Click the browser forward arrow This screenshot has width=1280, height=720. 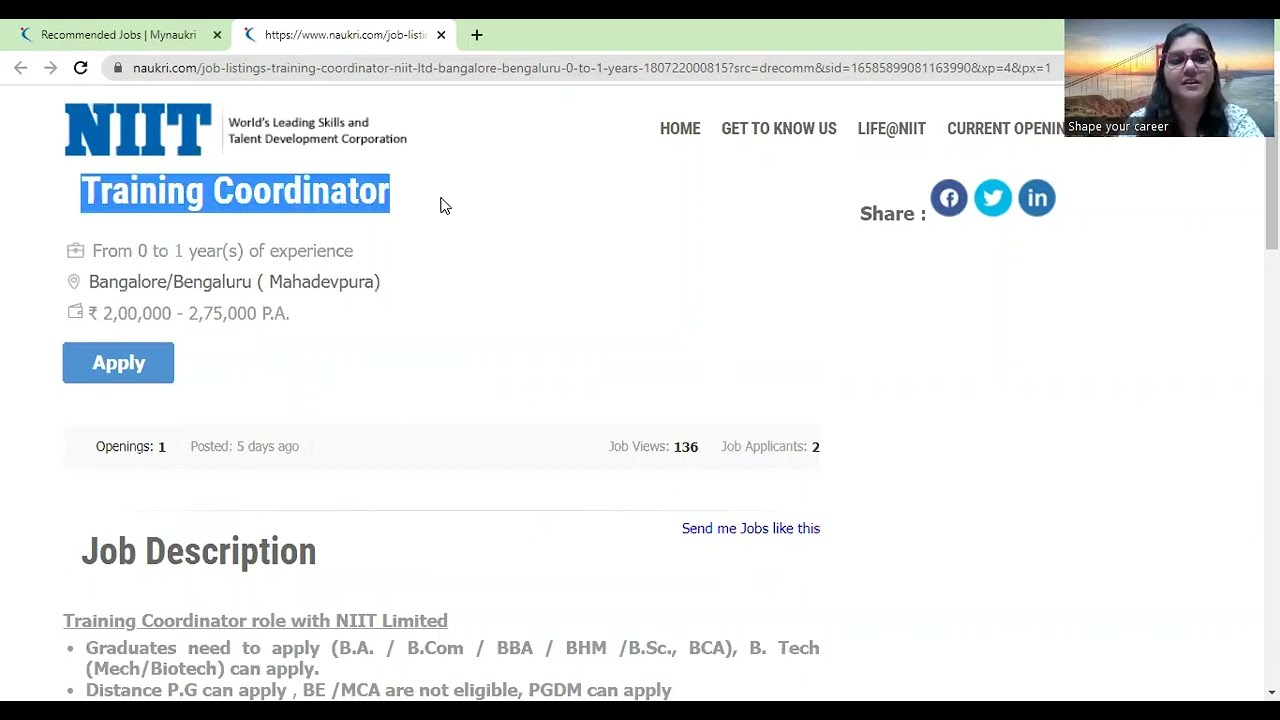click(50, 68)
